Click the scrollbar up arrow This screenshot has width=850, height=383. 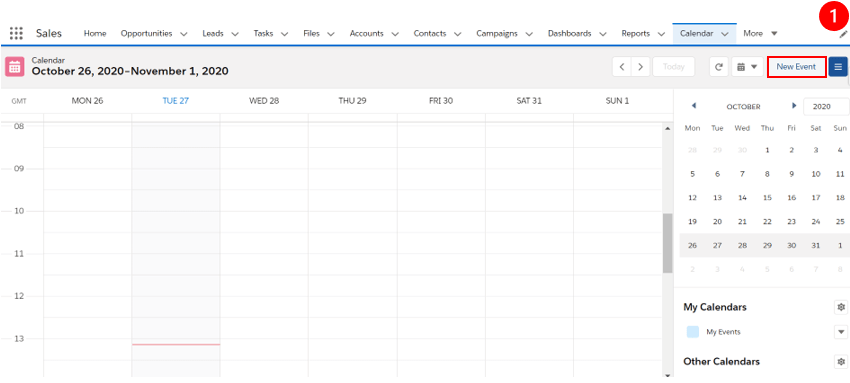667,128
